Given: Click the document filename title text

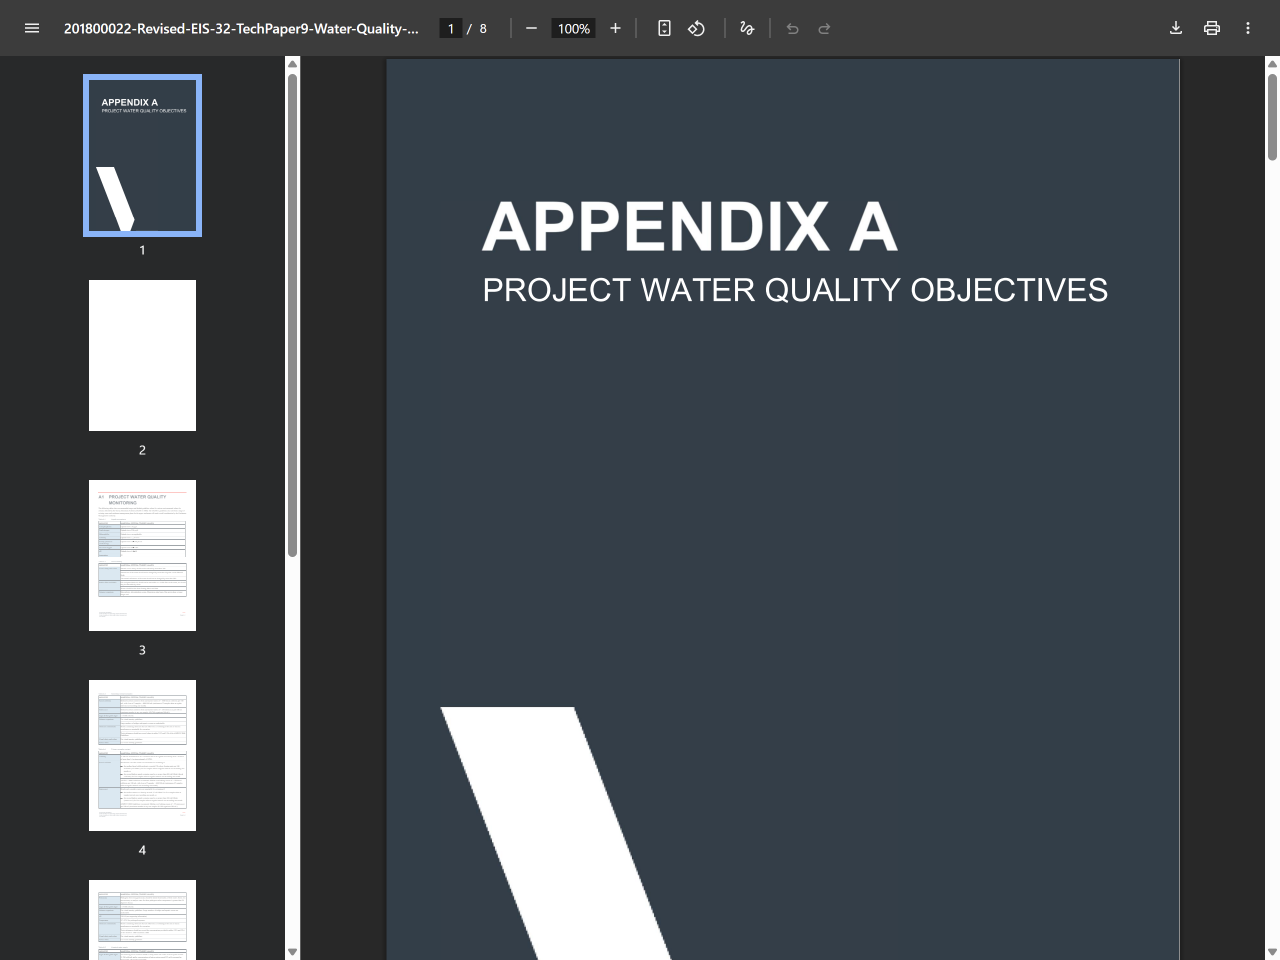Looking at the screenshot, I should [241, 28].
